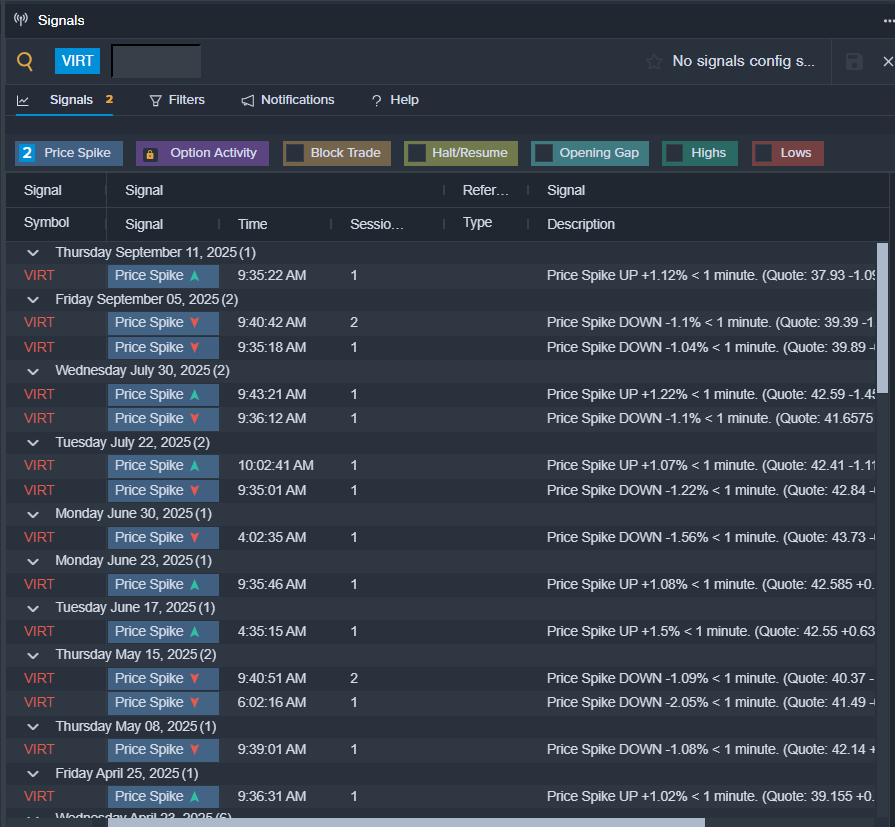Open the Help tab

pos(394,100)
